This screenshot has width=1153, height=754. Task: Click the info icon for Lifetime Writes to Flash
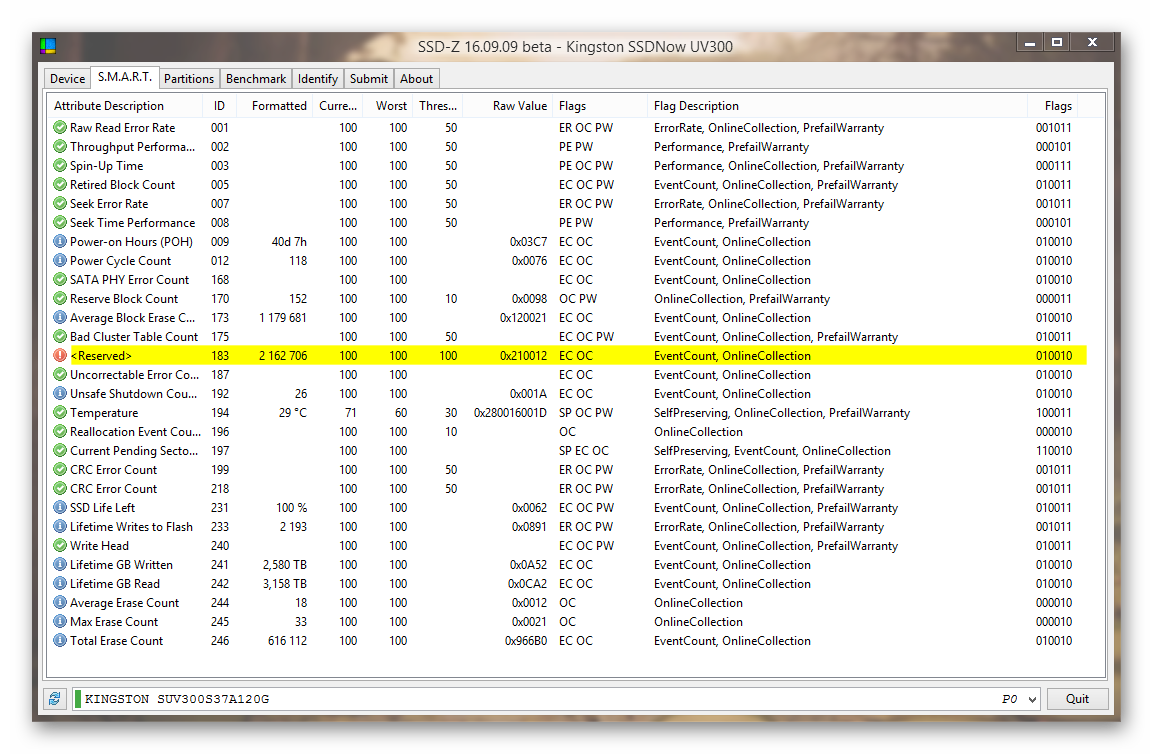[60, 527]
